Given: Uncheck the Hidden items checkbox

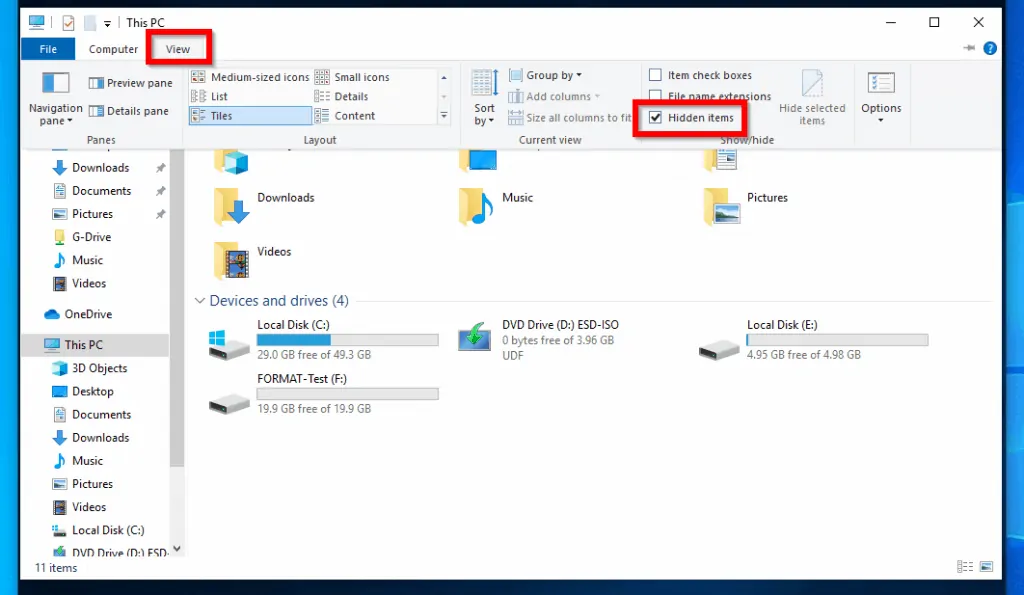Looking at the screenshot, I should click(x=657, y=117).
